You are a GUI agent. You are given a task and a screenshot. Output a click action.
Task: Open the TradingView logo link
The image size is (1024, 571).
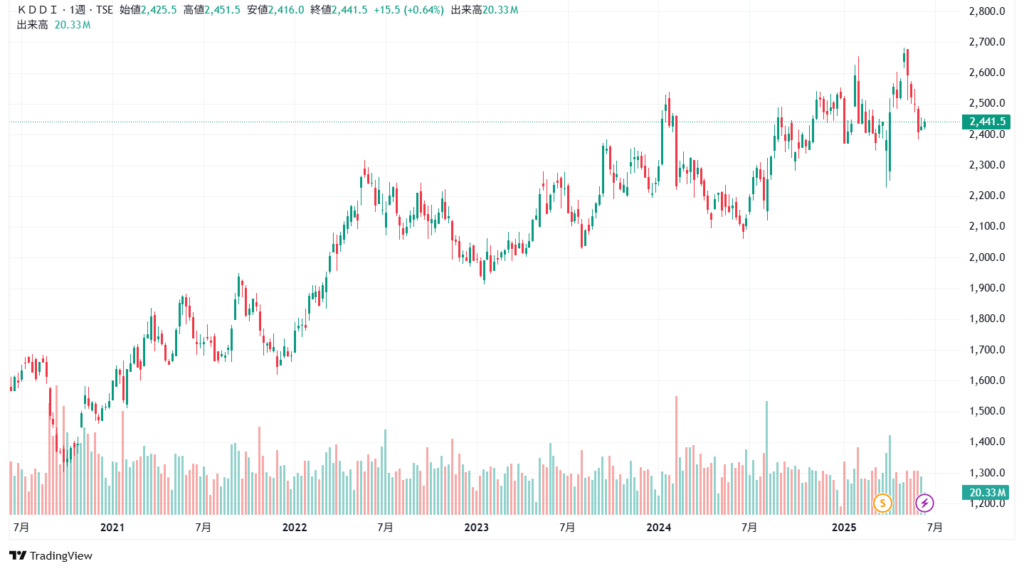click(x=51, y=556)
